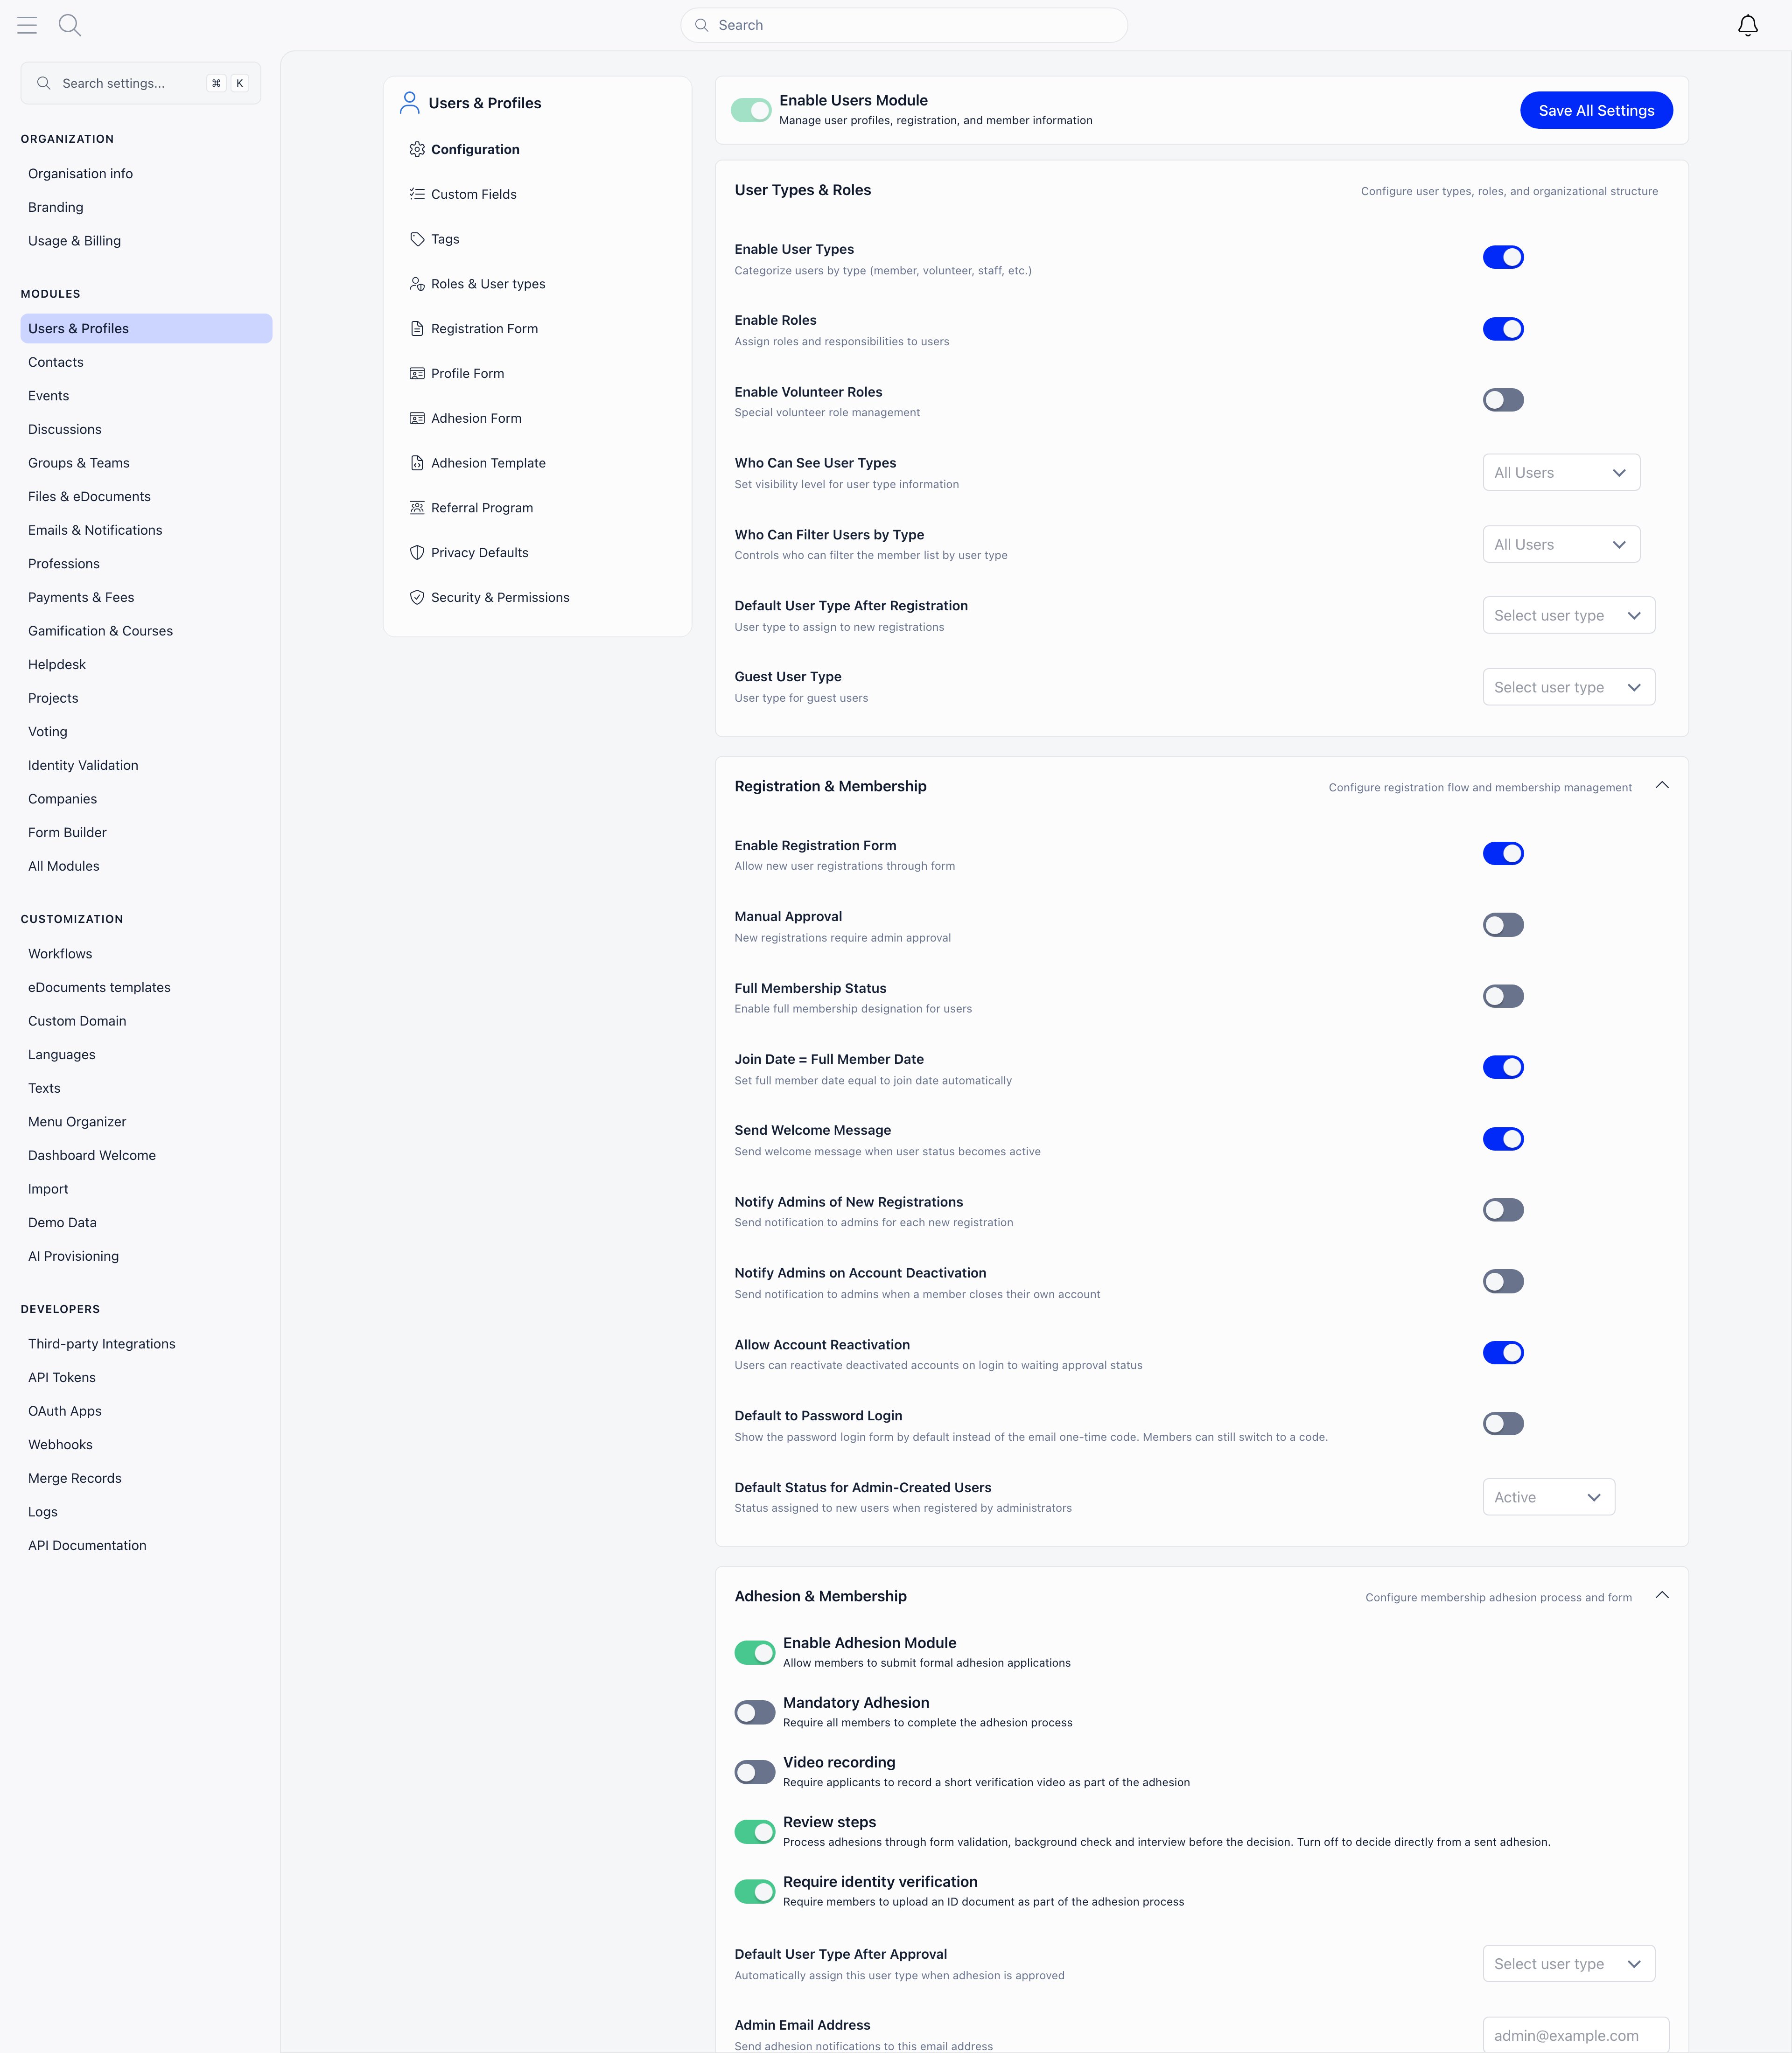Toggle the Send Welcome Message switch
1792x2053 pixels.
click(1503, 1139)
